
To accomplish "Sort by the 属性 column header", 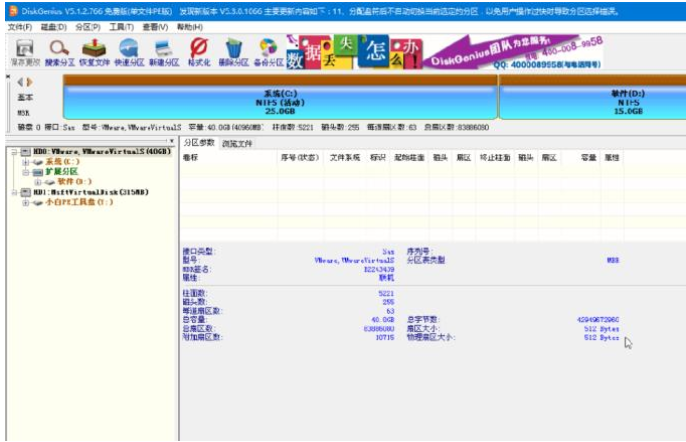I will (x=612, y=158).
